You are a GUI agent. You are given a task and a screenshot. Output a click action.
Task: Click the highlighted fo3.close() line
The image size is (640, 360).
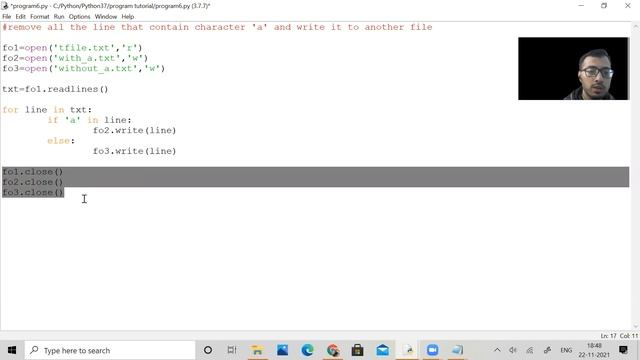33,192
